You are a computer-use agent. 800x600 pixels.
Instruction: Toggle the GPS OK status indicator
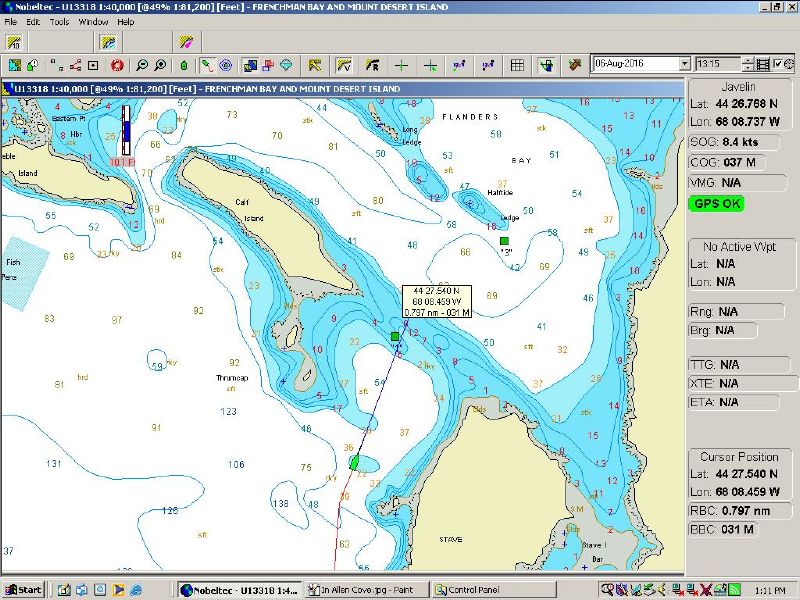click(x=716, y=203)
